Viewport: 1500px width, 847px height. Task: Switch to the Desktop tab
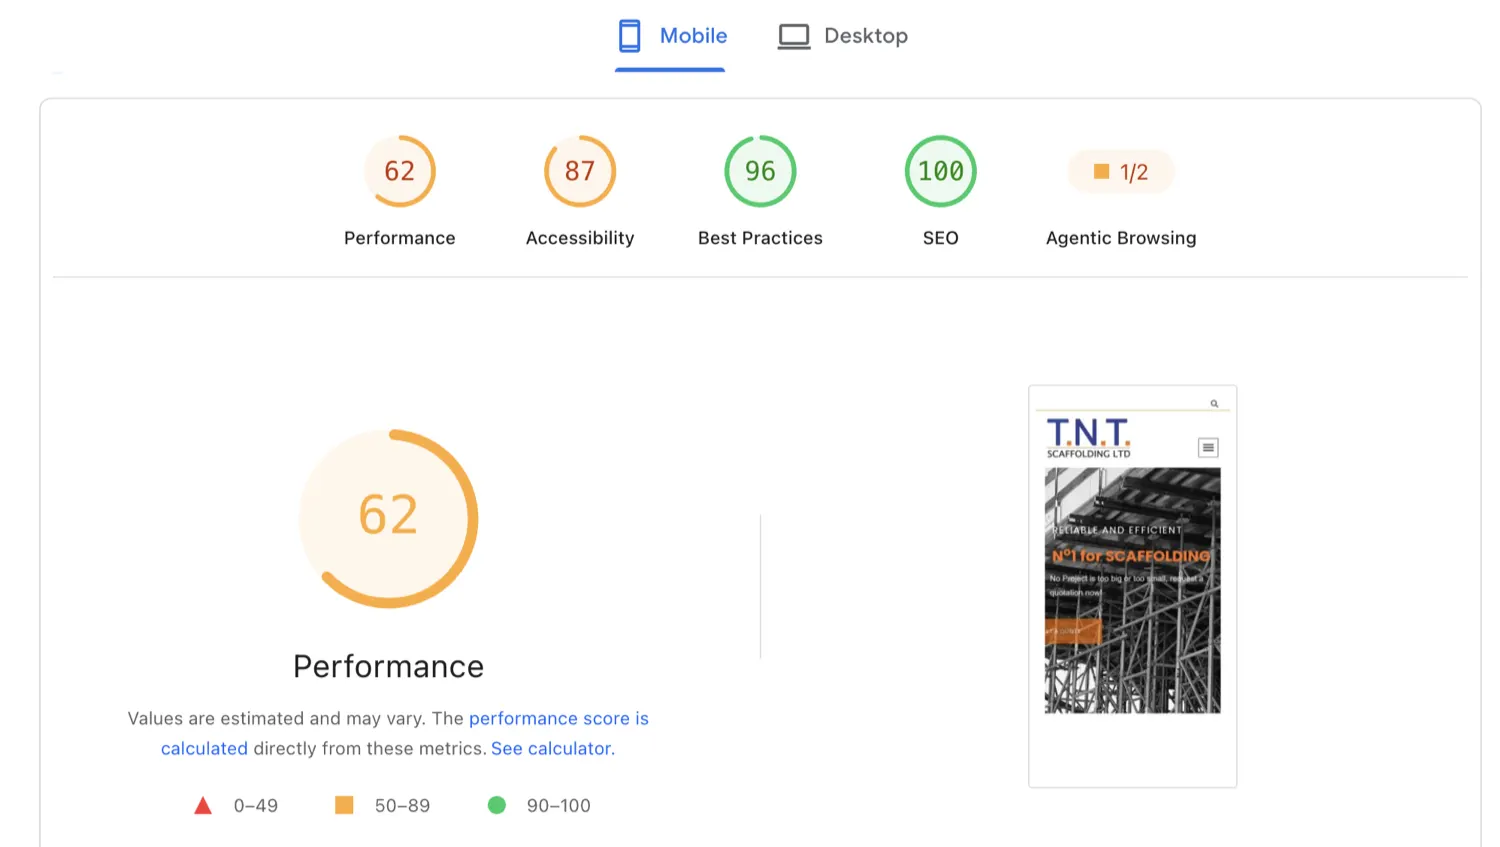(x=843, y=36)
